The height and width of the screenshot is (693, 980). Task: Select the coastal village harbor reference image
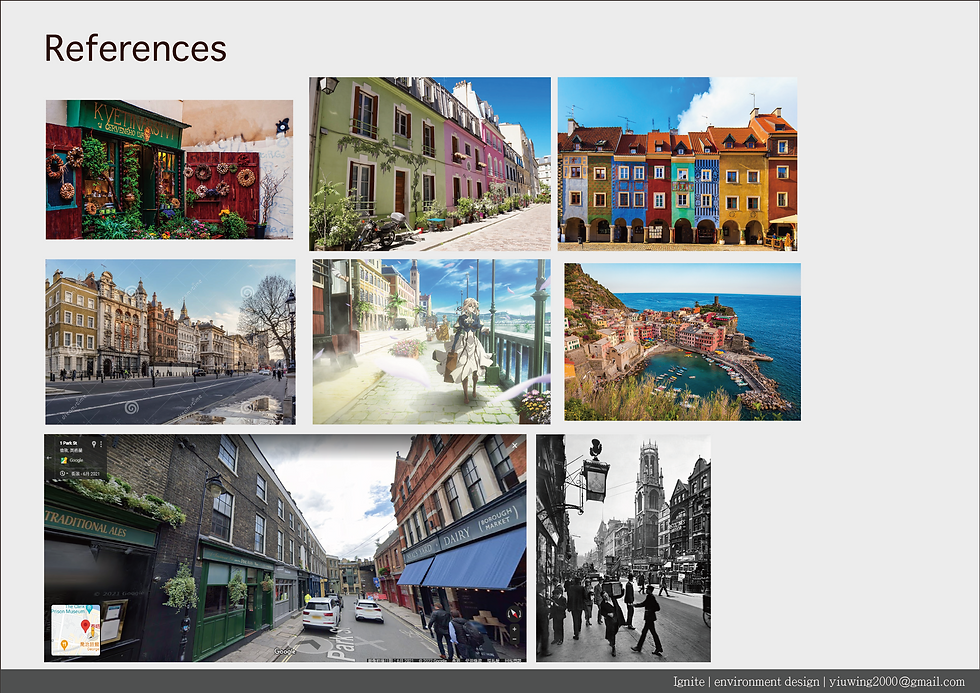click(682, 342)
